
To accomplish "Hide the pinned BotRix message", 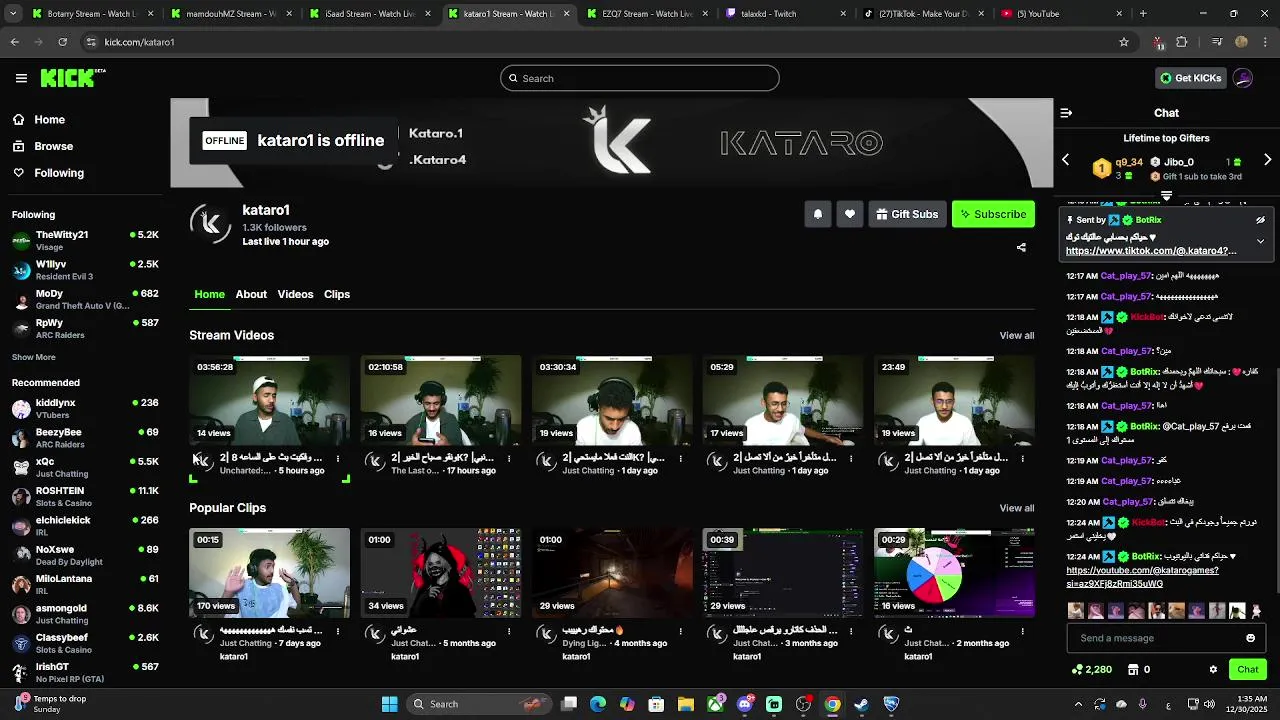I will pos(1261,220).
